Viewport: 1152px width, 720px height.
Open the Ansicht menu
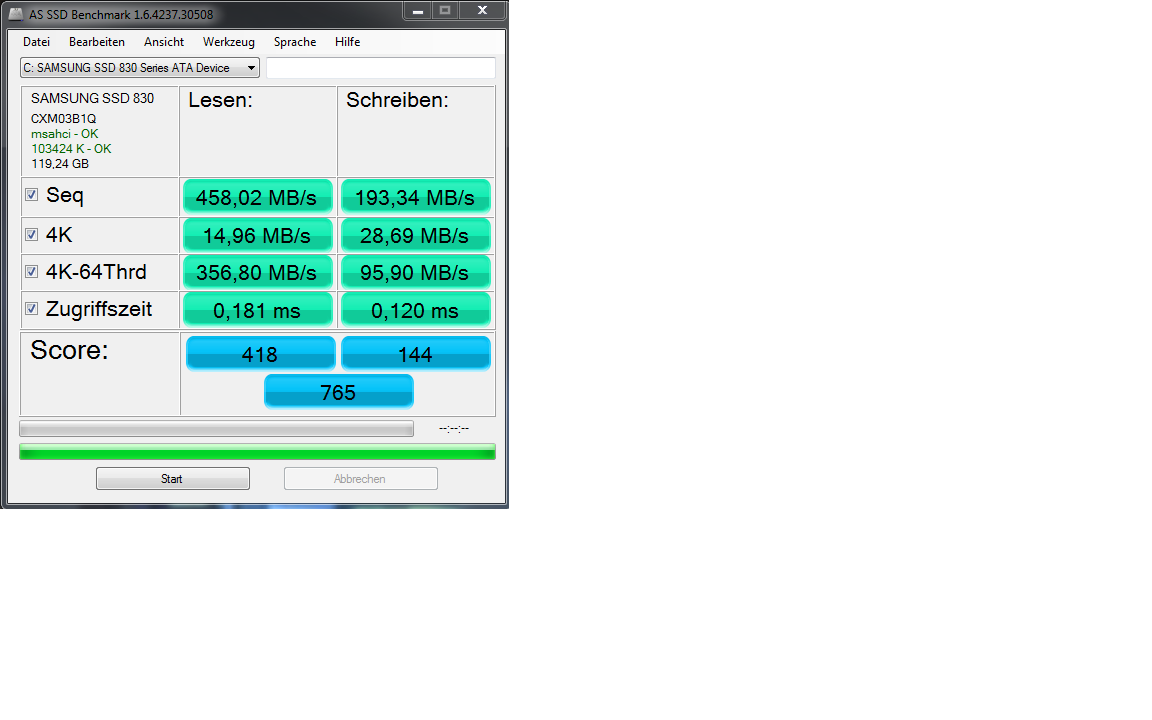[x=164, y=42]
